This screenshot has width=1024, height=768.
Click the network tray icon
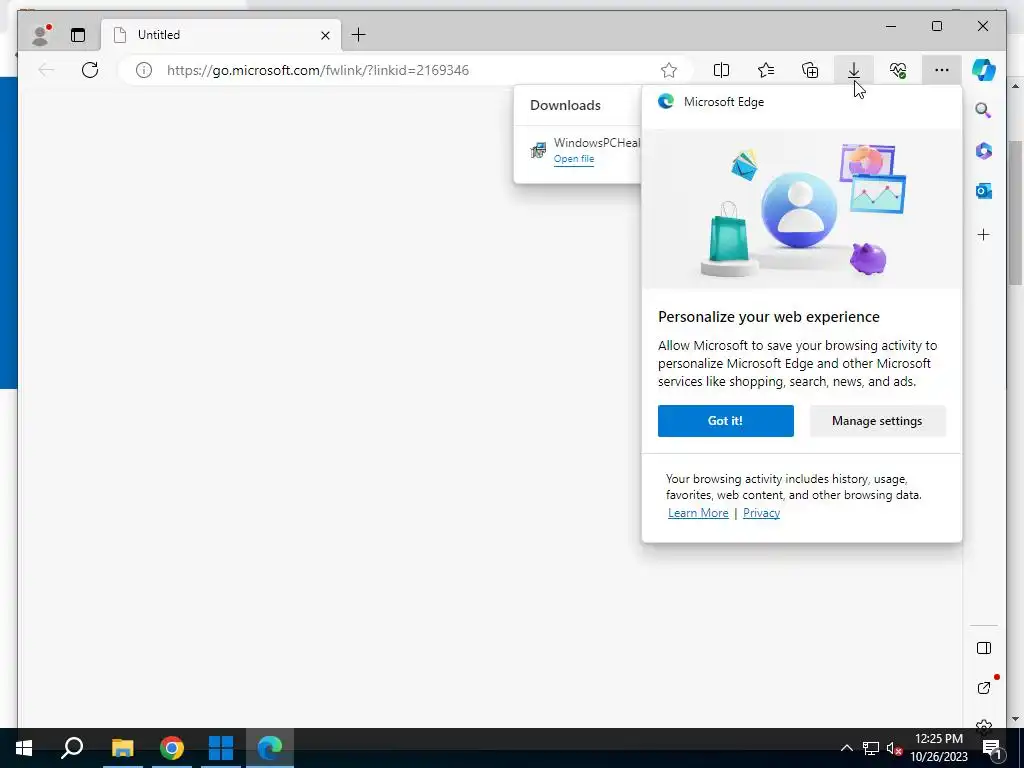coord(871,748)
